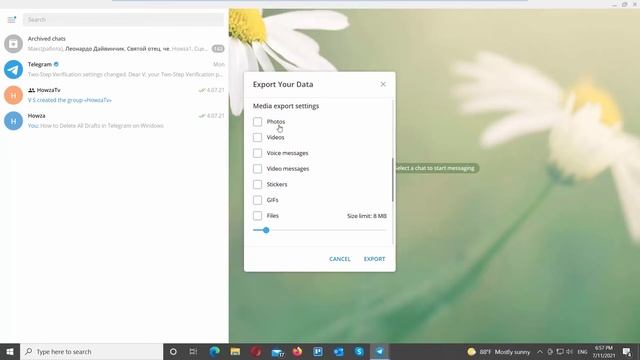Click the archived chats unread counter badge
Image resolution: width=640 pixels, height=360 pixels.
click(x=218, y=49)
